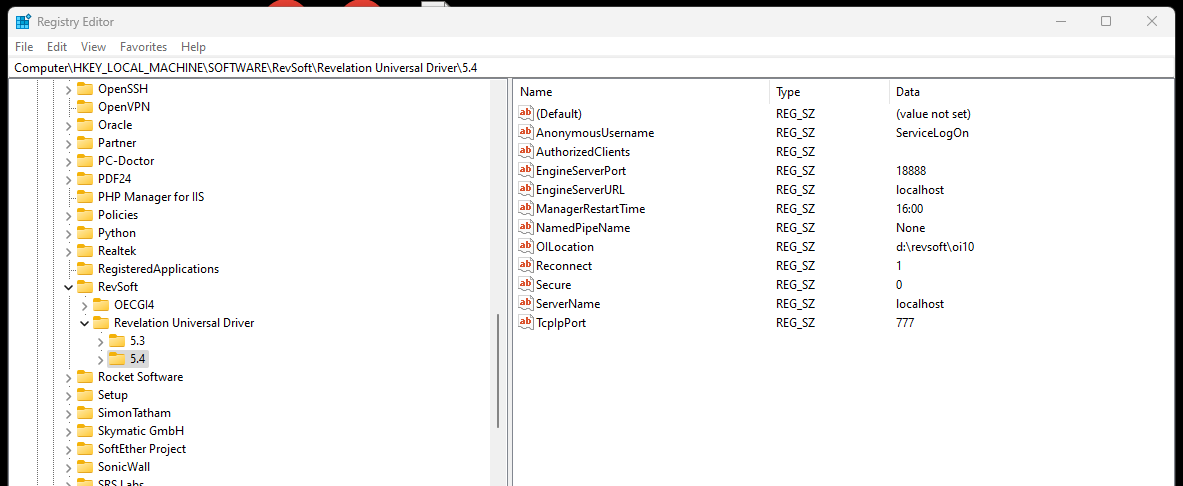Expand the 5.4 key chevron
Screen dimensions: 1183x486
101,359
